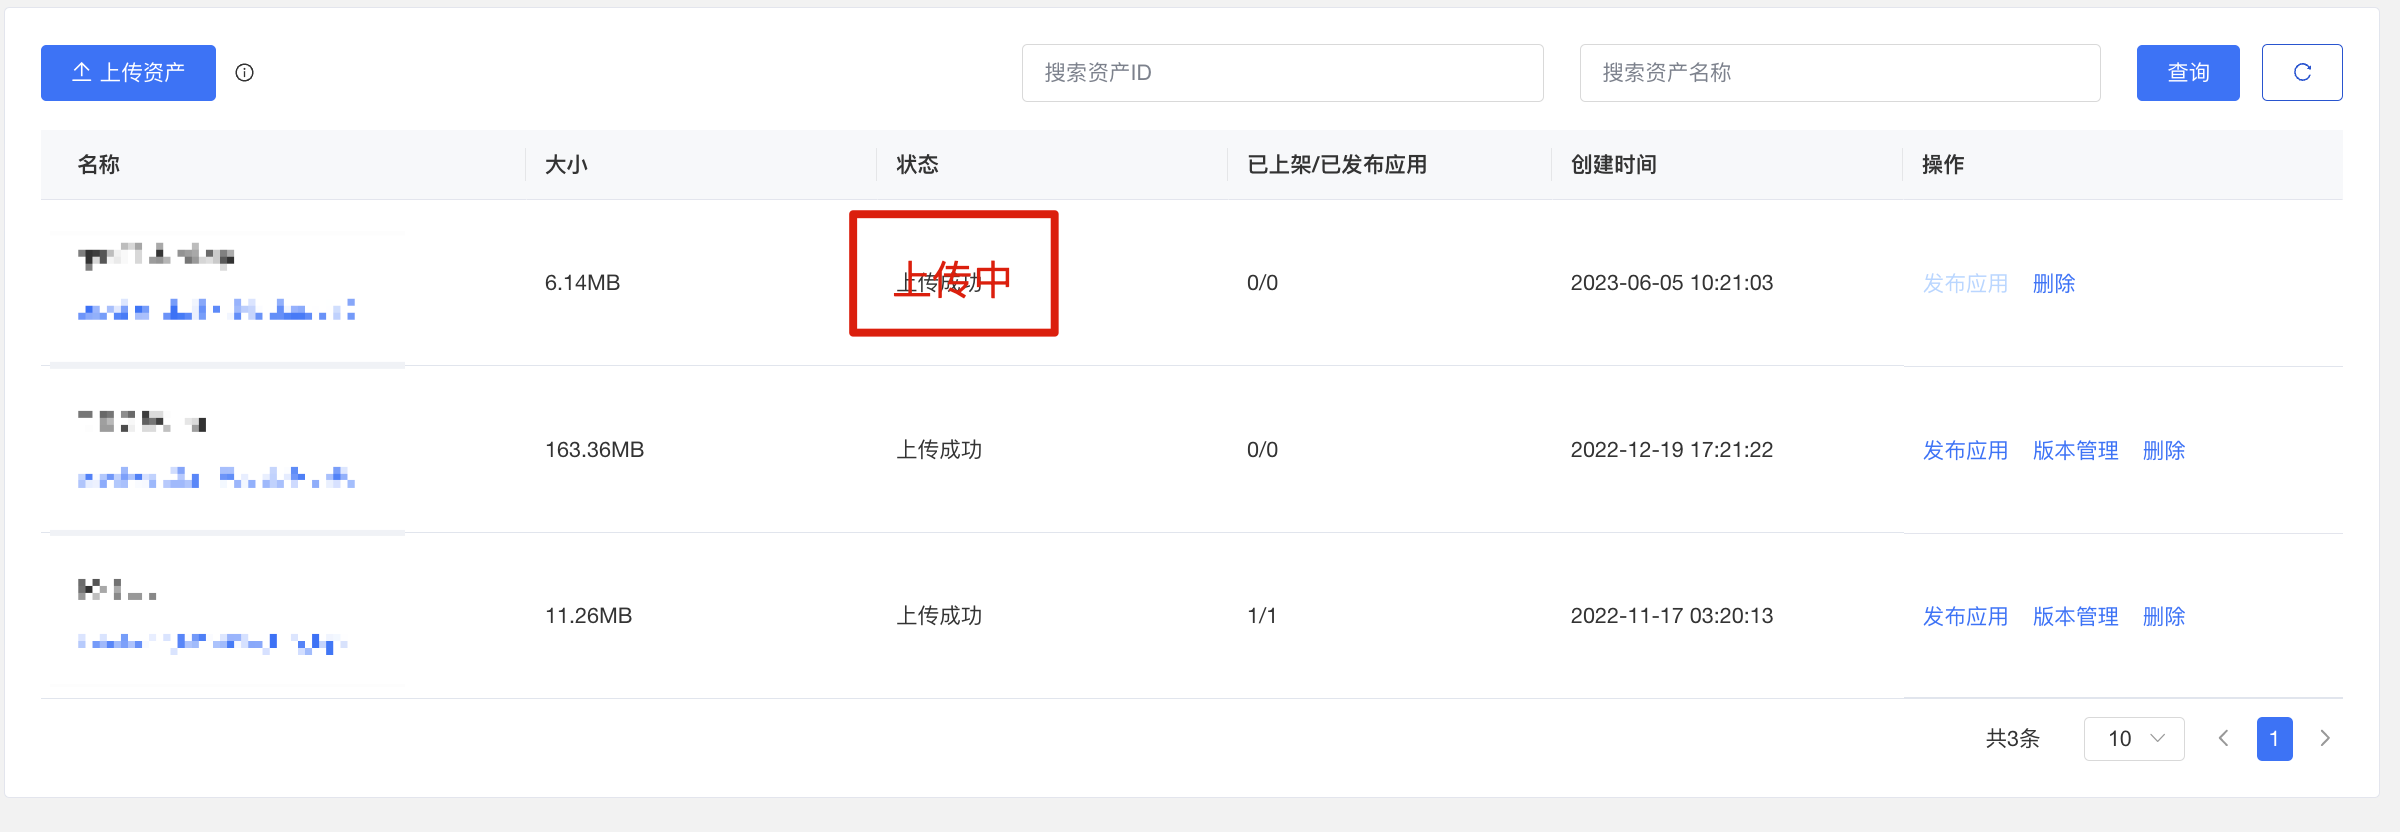Focus the 搜索资产ID input field

point(1282,72)
